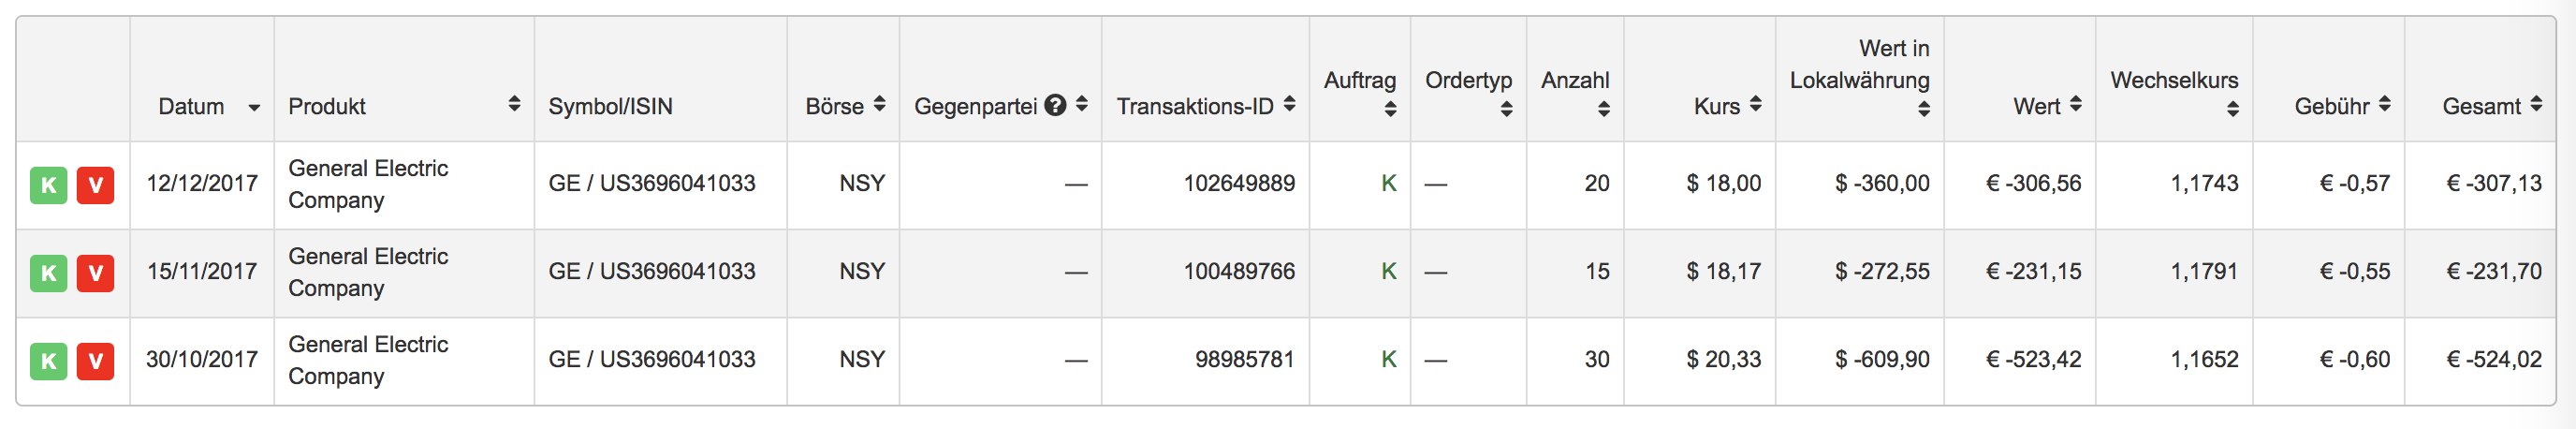Click the Wert in Lokalwährung header

tap(1859, 64)
